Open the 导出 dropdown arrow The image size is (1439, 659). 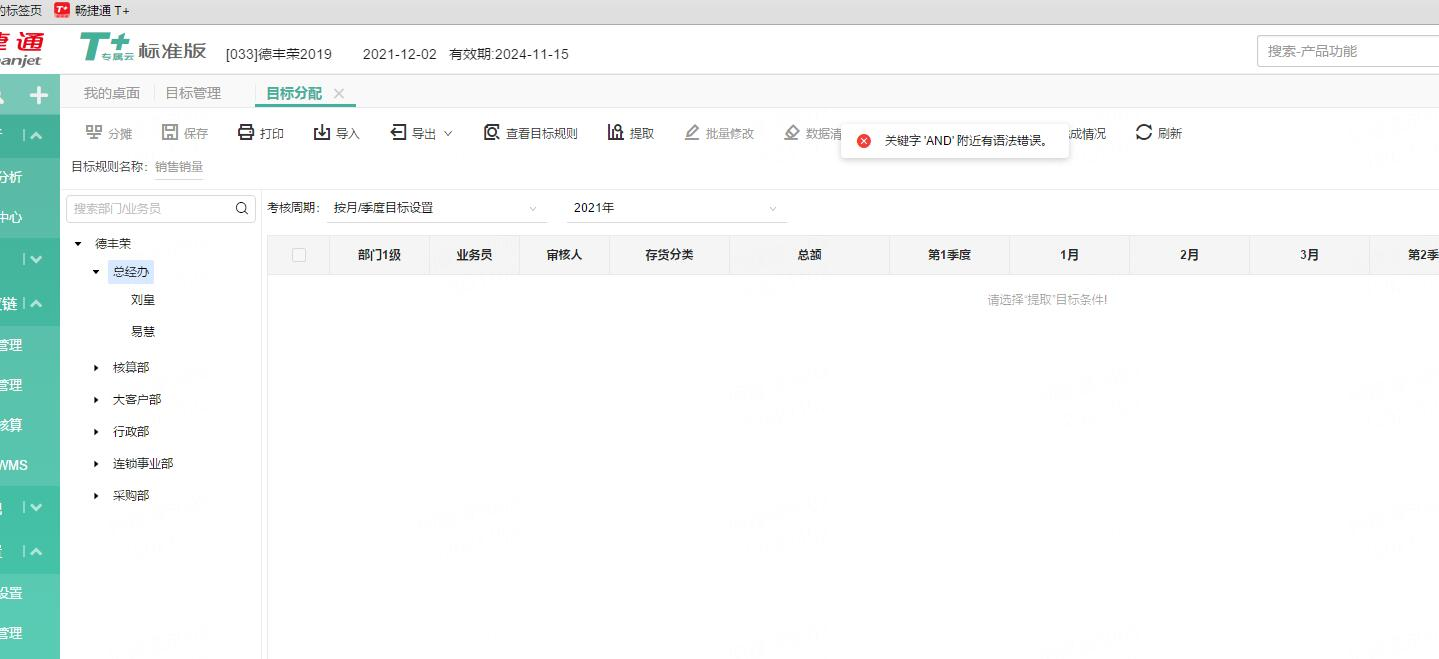[x=448, y=133]
